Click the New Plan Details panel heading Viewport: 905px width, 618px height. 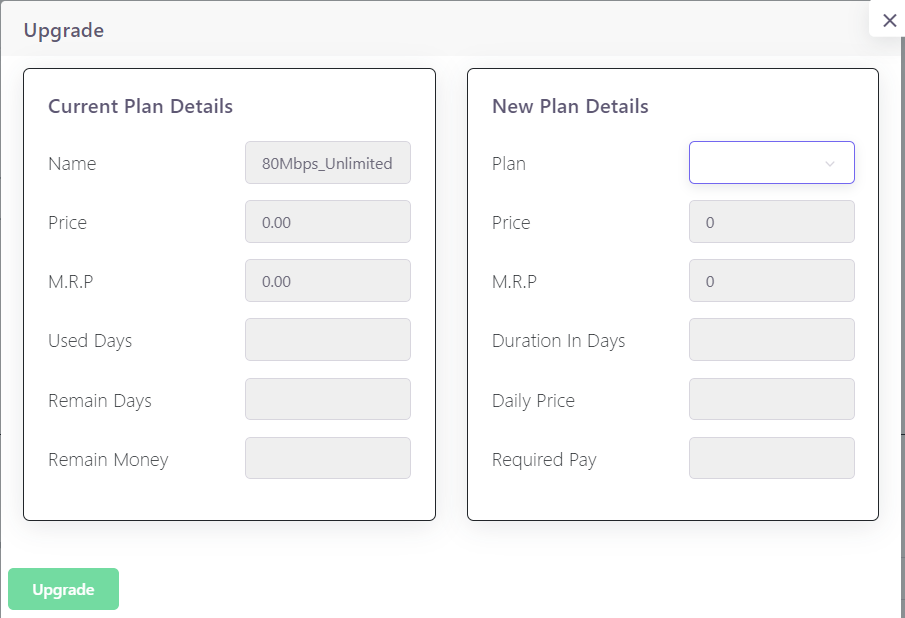pos(570,106)
